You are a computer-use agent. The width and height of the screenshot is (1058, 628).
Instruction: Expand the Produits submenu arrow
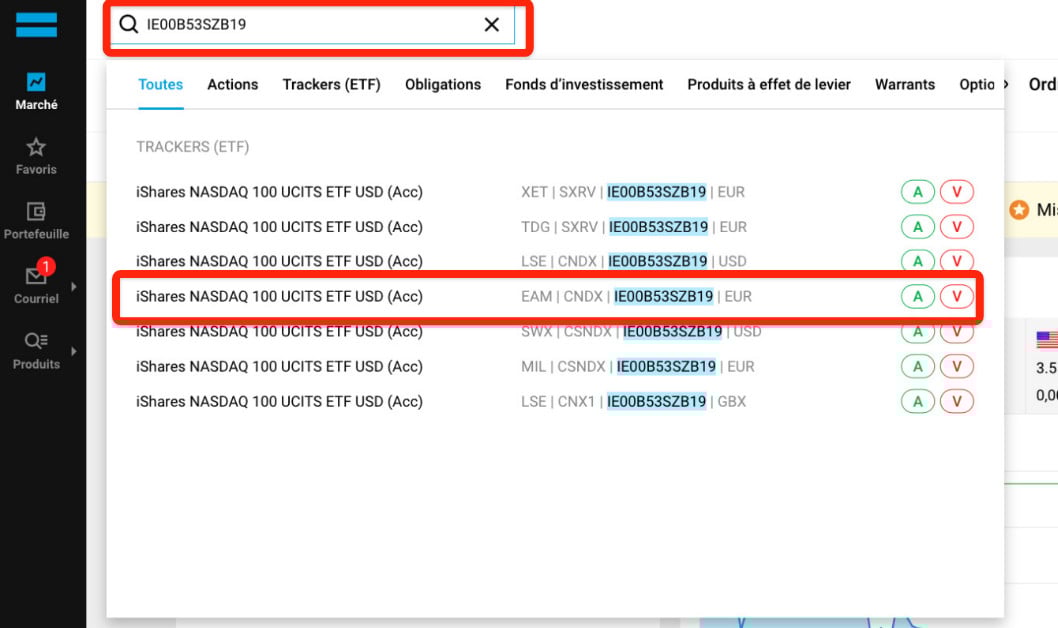point(74,351)
